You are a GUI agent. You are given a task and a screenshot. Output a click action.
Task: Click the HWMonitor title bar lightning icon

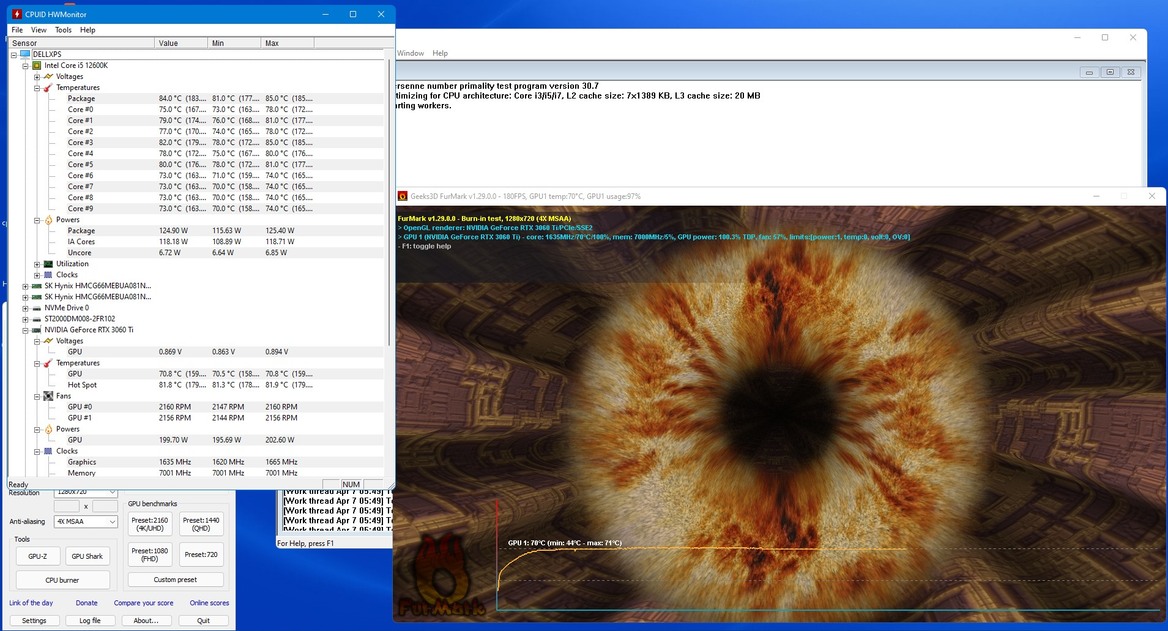coord(16,14)
